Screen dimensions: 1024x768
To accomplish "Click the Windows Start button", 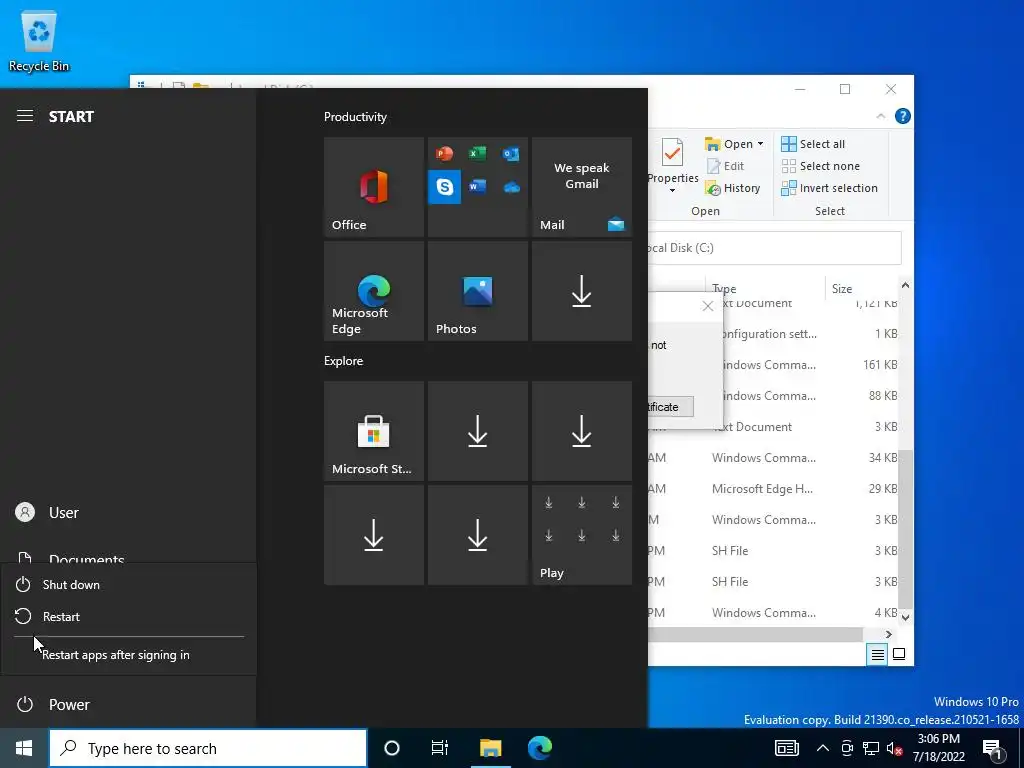I will pyautogui.click(x=24, y=748).
